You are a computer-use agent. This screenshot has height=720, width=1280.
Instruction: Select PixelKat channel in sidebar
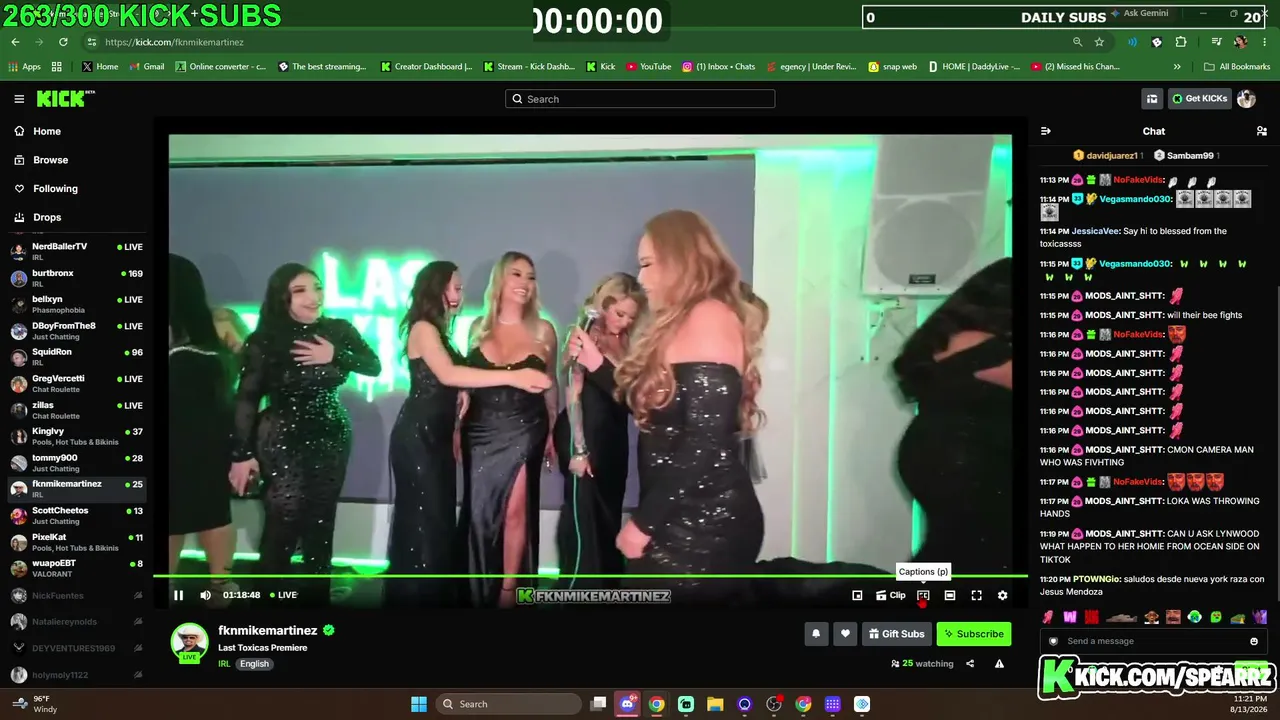tap(76, 542)
